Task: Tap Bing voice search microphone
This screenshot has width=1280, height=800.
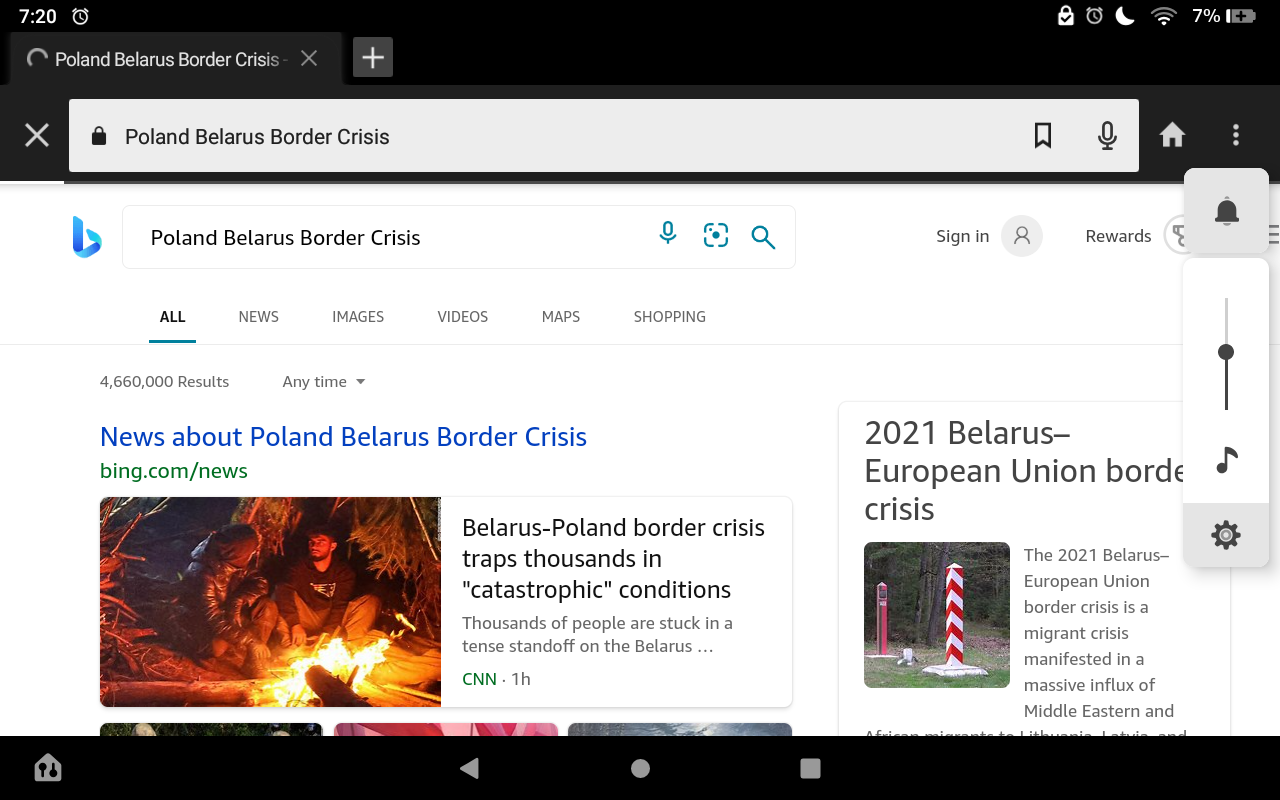Action: tap(668, 235)
